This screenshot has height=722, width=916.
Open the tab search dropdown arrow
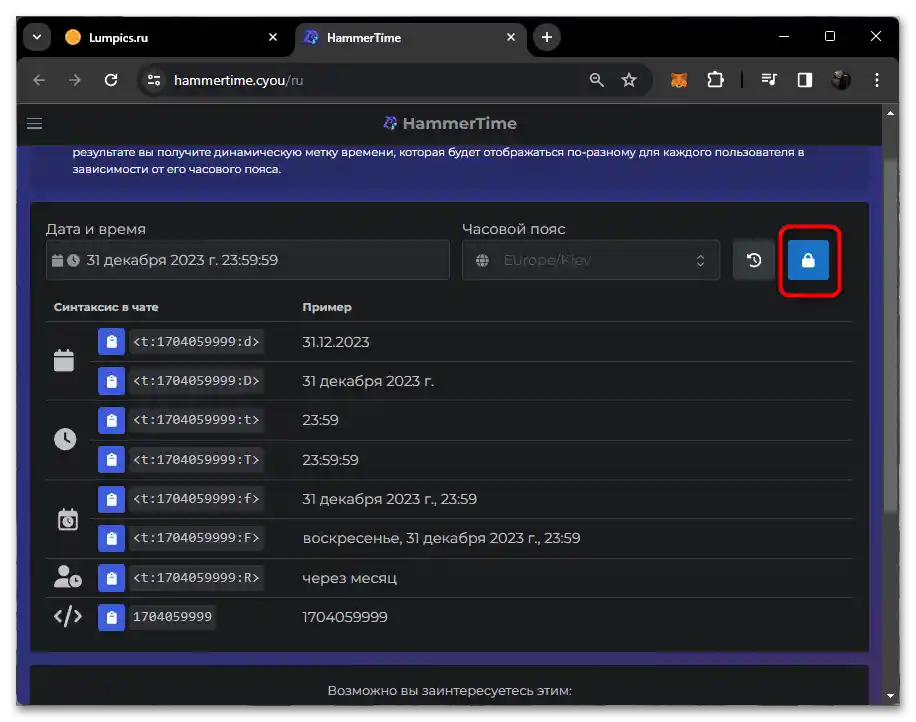point(37,37)
